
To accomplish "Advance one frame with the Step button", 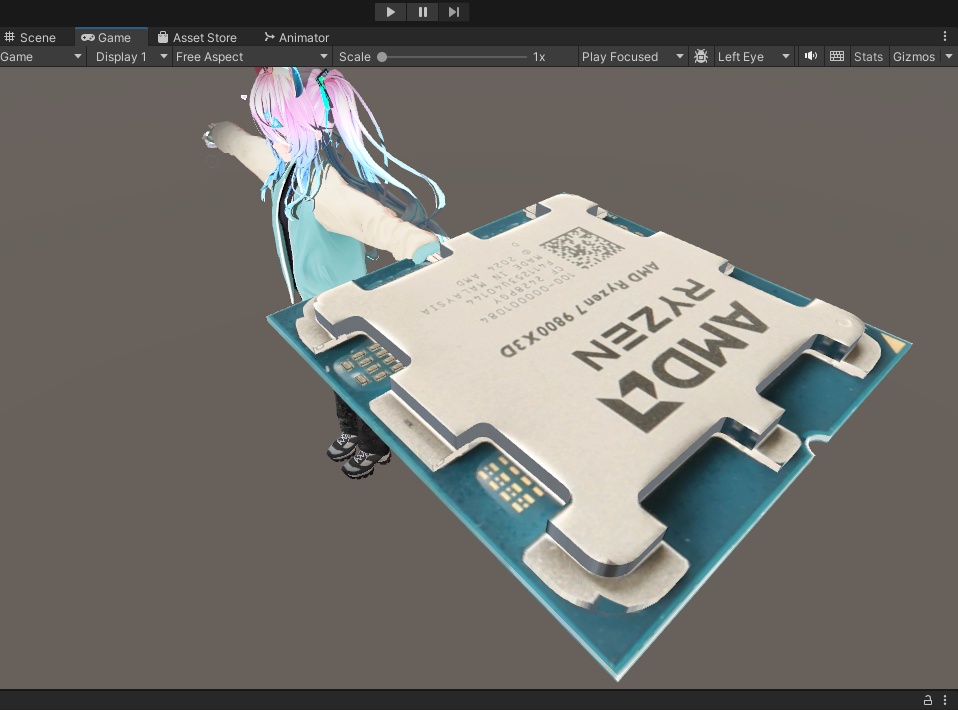I will click(454, 12).
